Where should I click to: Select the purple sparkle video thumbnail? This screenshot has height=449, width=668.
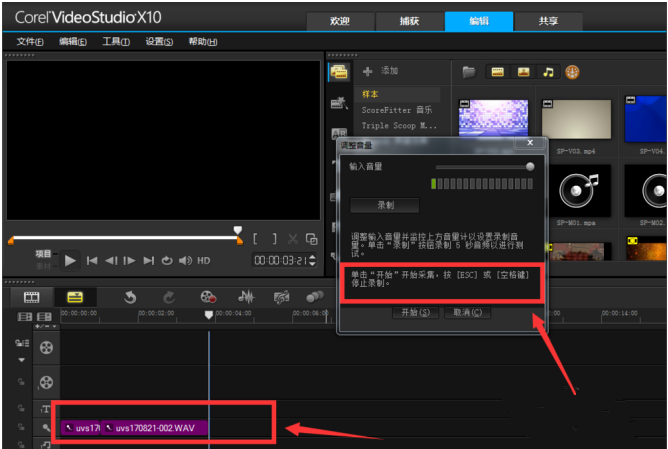pyautogui.click(x=493, y=118)
